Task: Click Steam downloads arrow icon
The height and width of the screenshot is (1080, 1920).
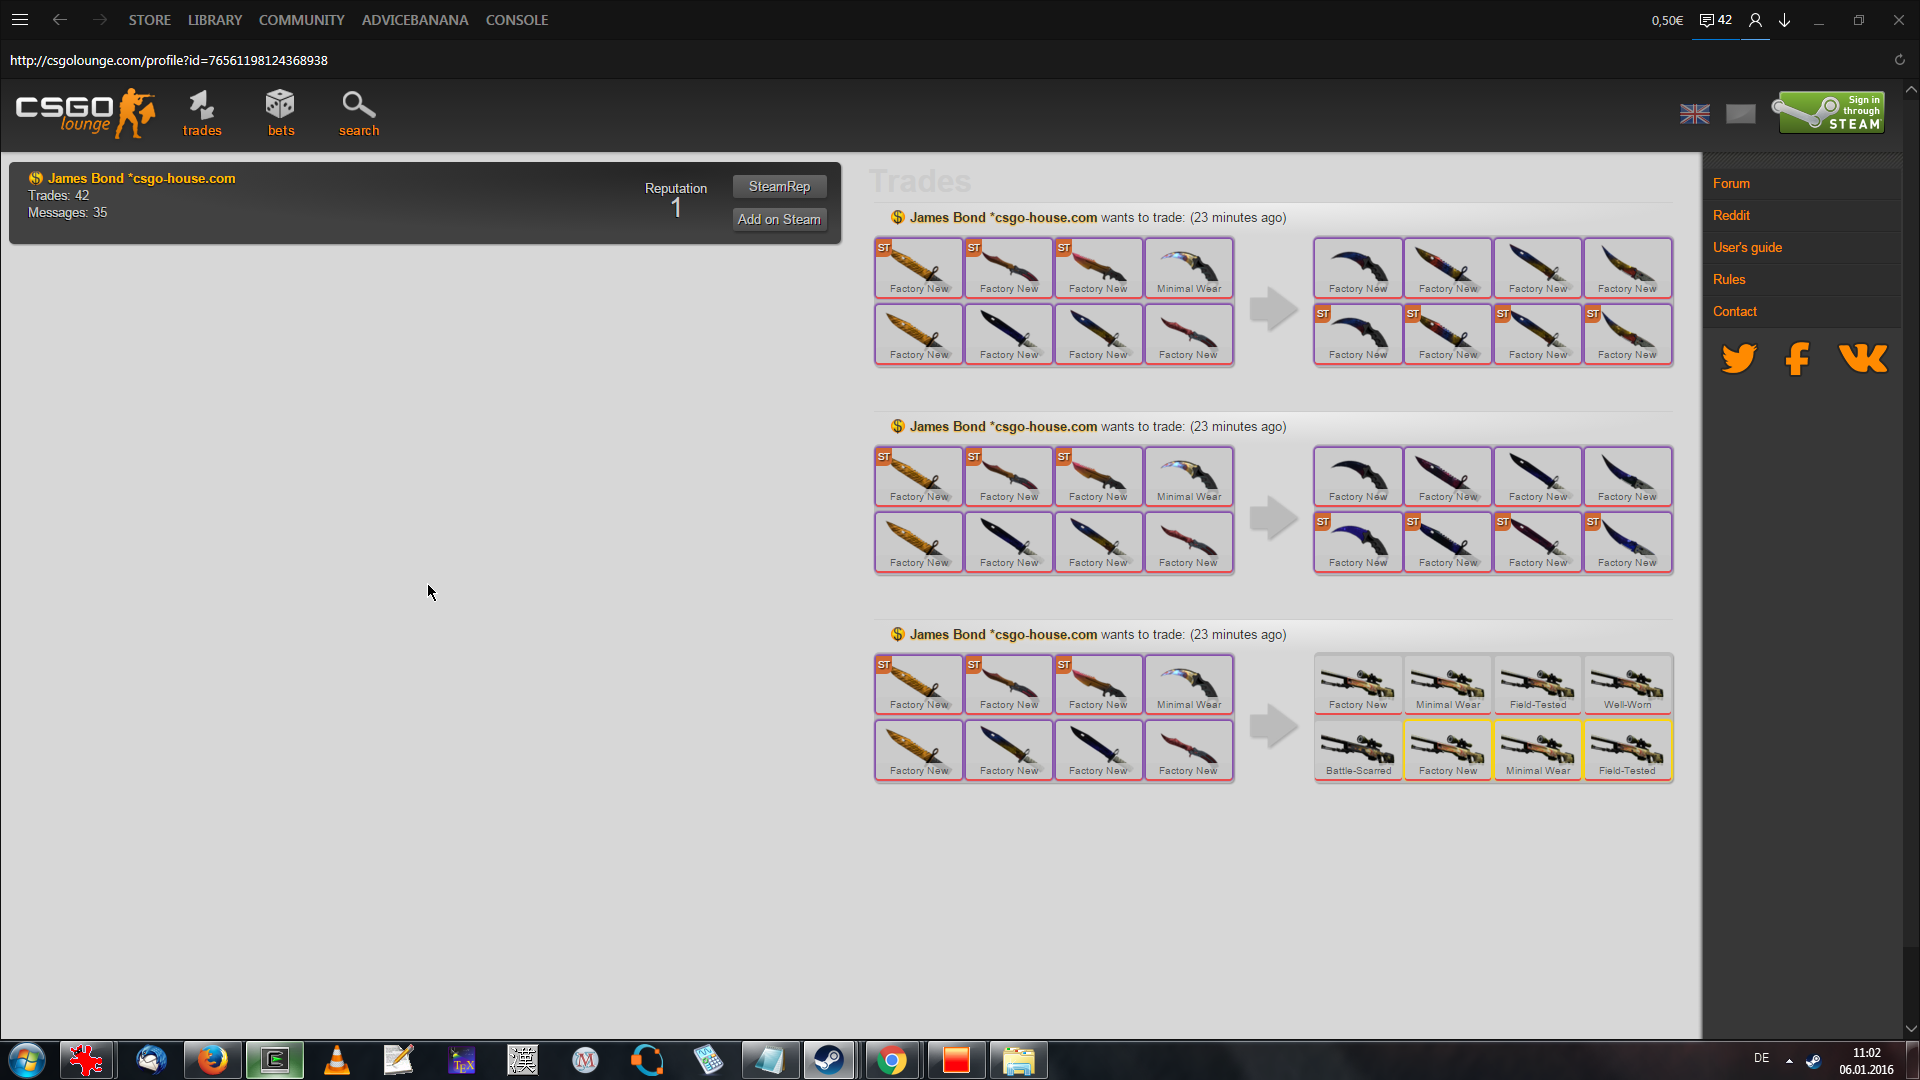Action: (1785, 20)
